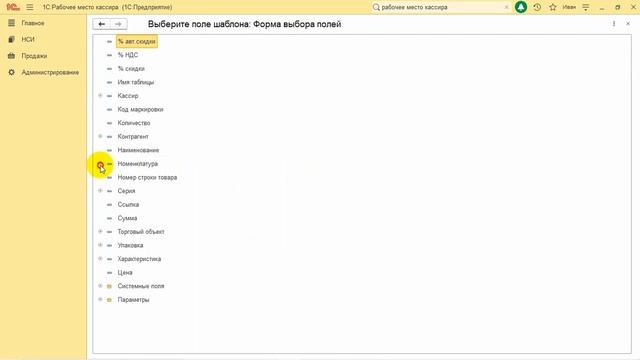Go back with the left arrow button
Image resolution: width=640 pixels, height=360 pixels.
pyautogui.click(x=102, y=24)
